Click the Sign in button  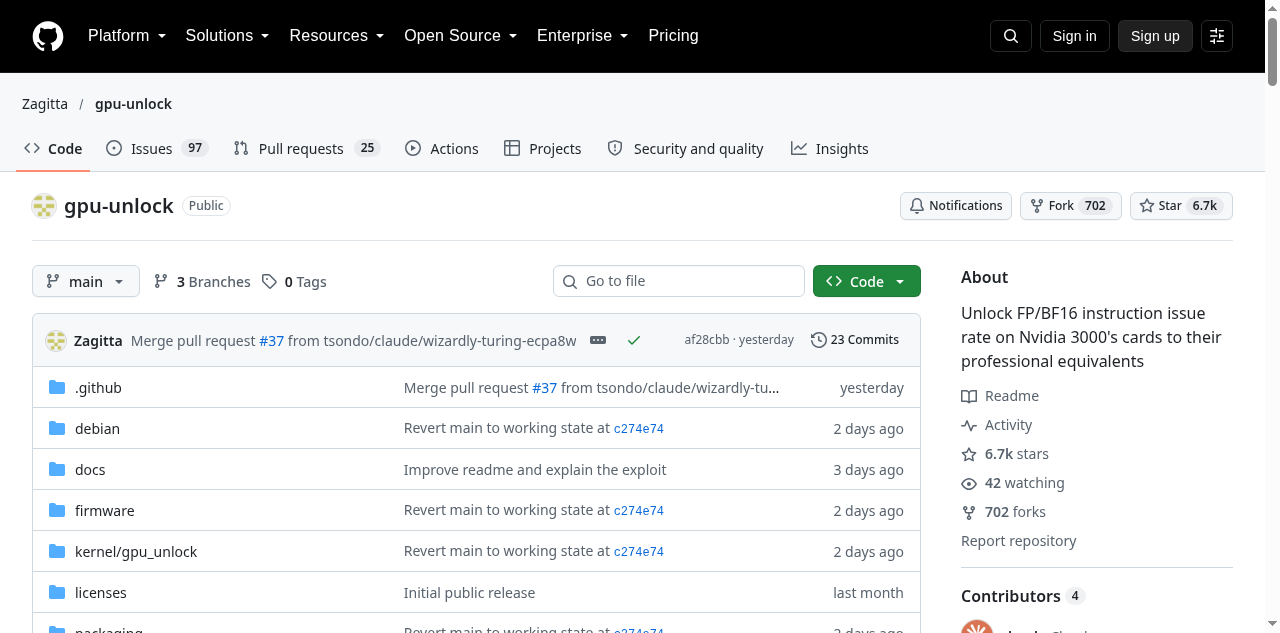1075,36
